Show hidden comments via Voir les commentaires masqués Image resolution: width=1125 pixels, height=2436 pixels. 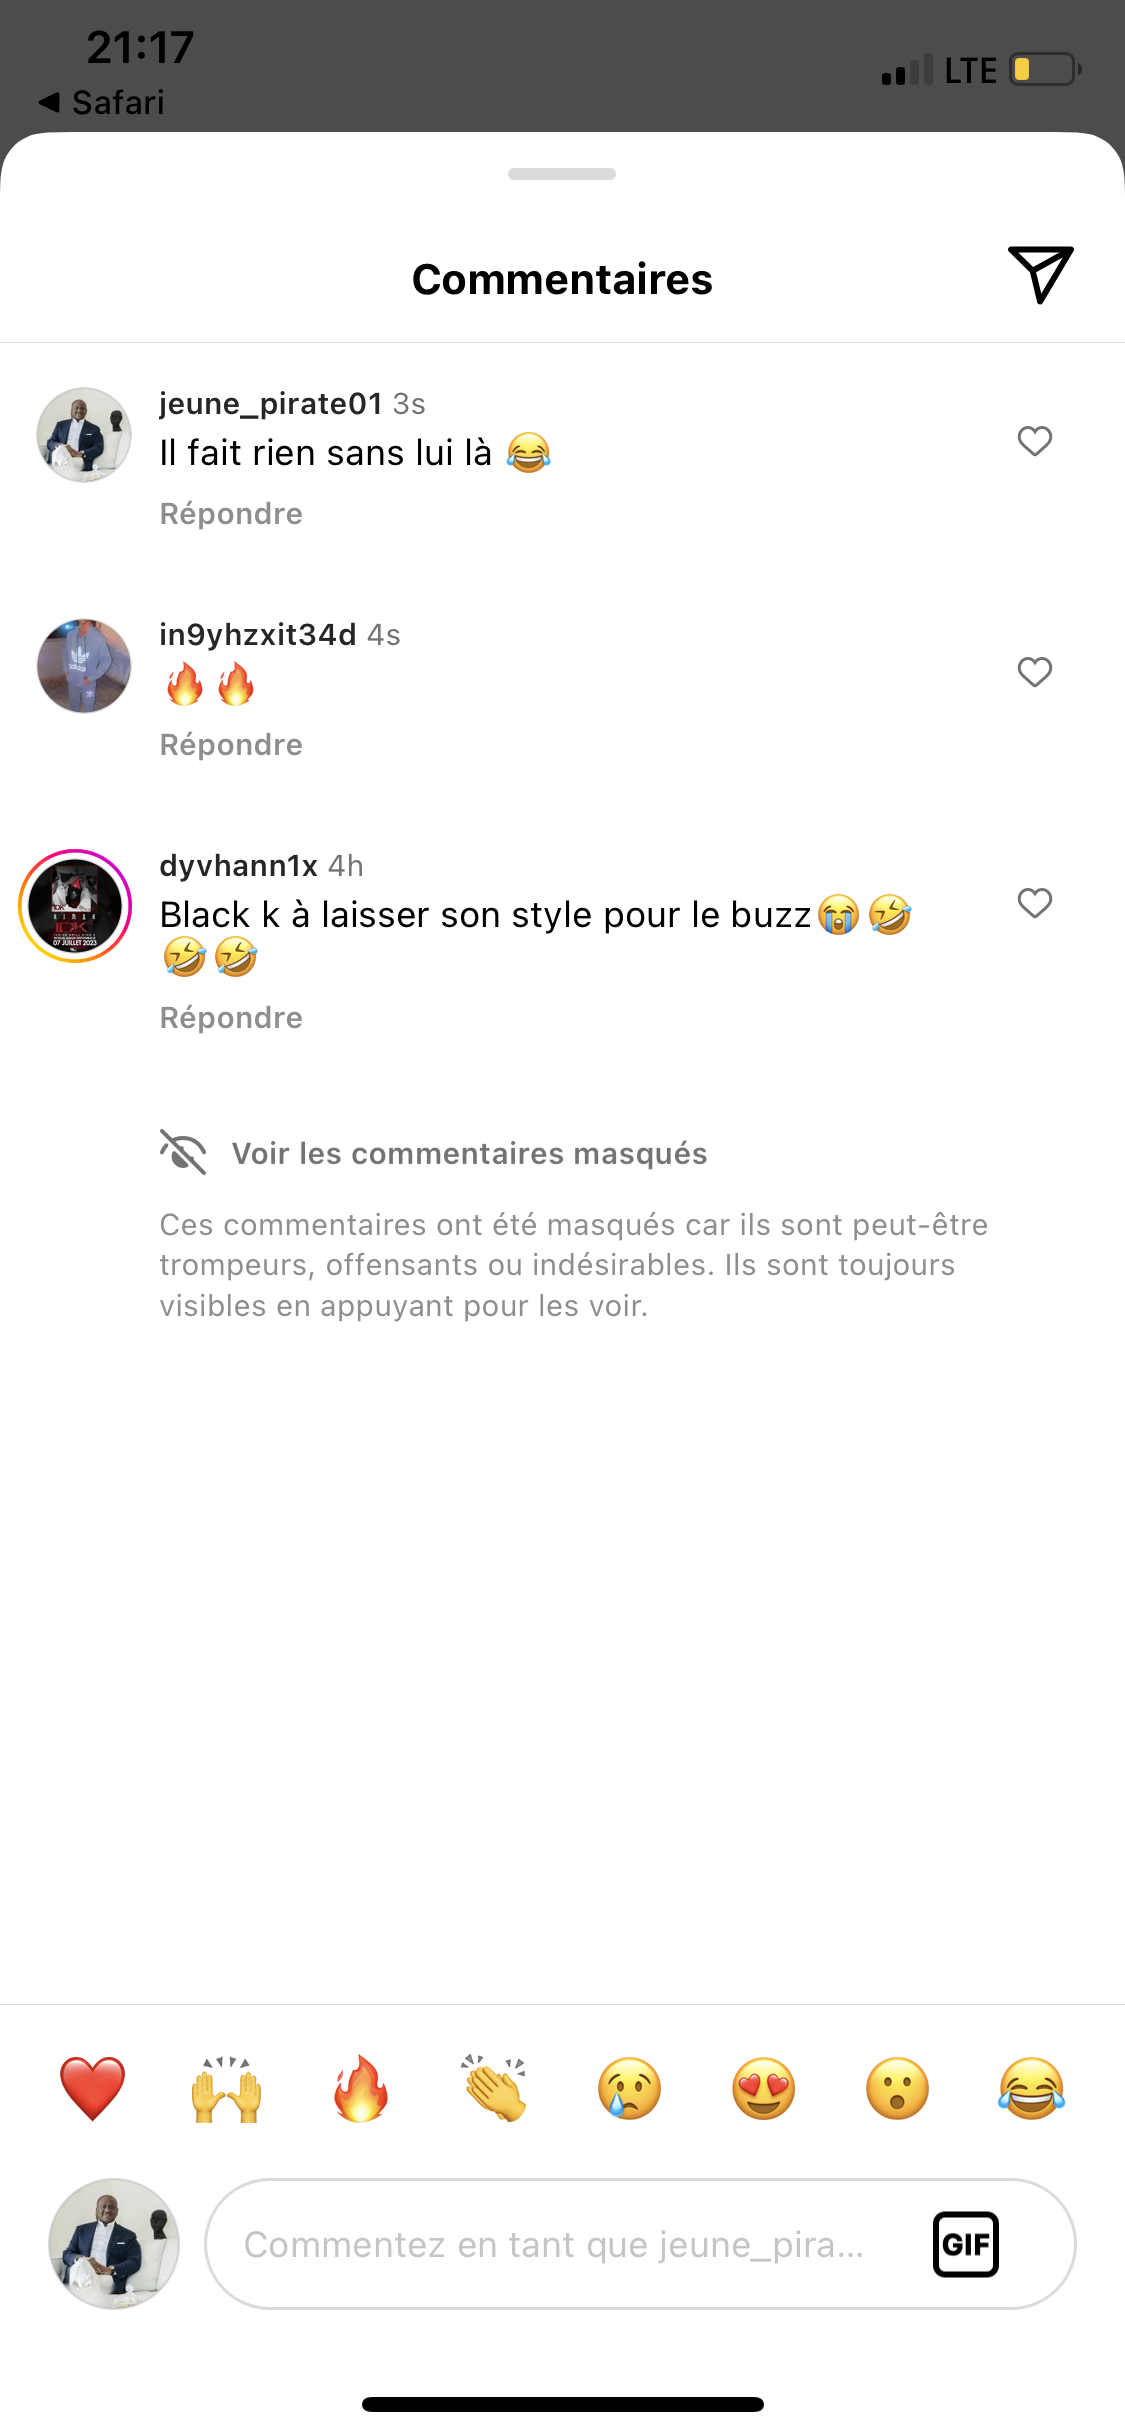469,1153
